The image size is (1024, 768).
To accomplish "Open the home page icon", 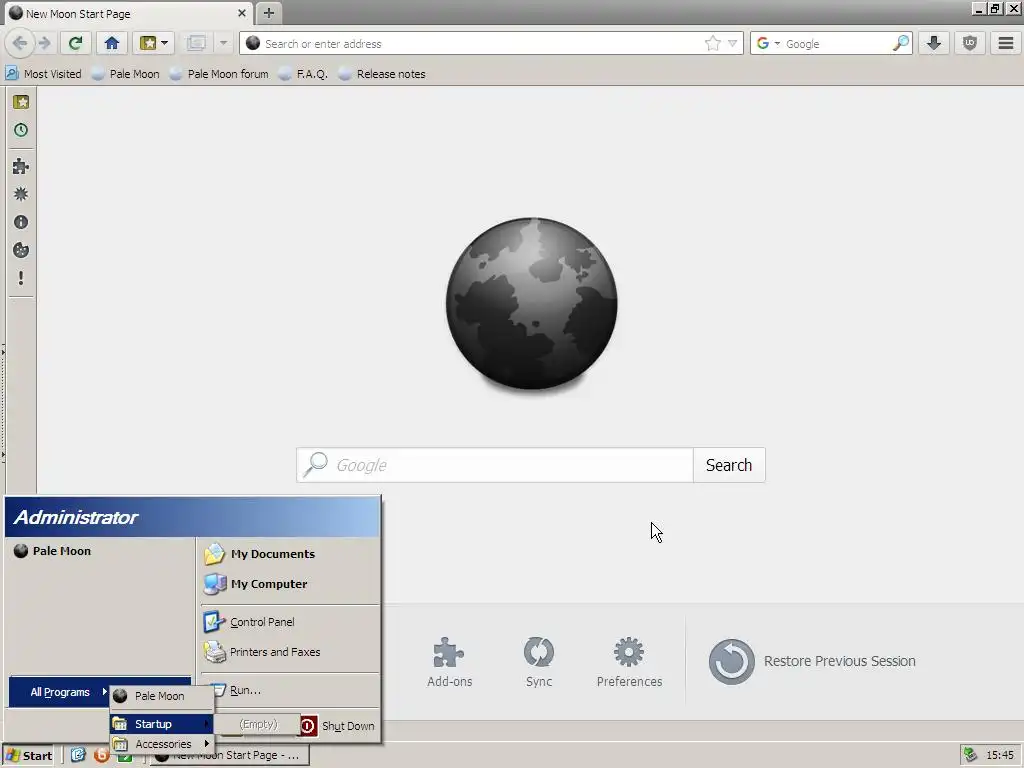I will point(112,44).
